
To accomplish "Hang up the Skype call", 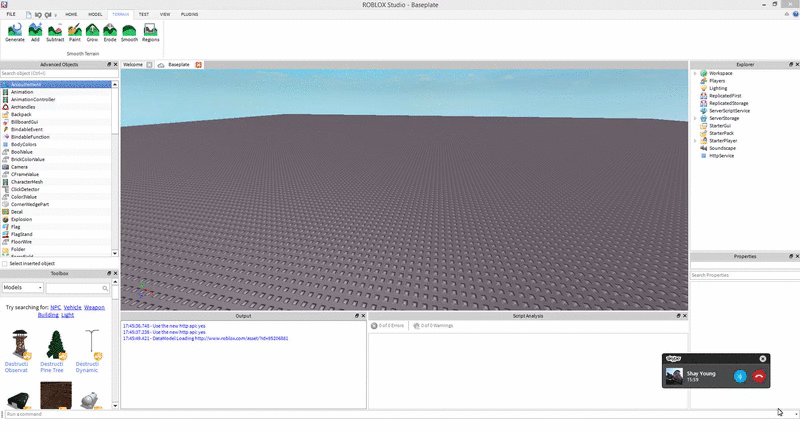I will point(759,376).
